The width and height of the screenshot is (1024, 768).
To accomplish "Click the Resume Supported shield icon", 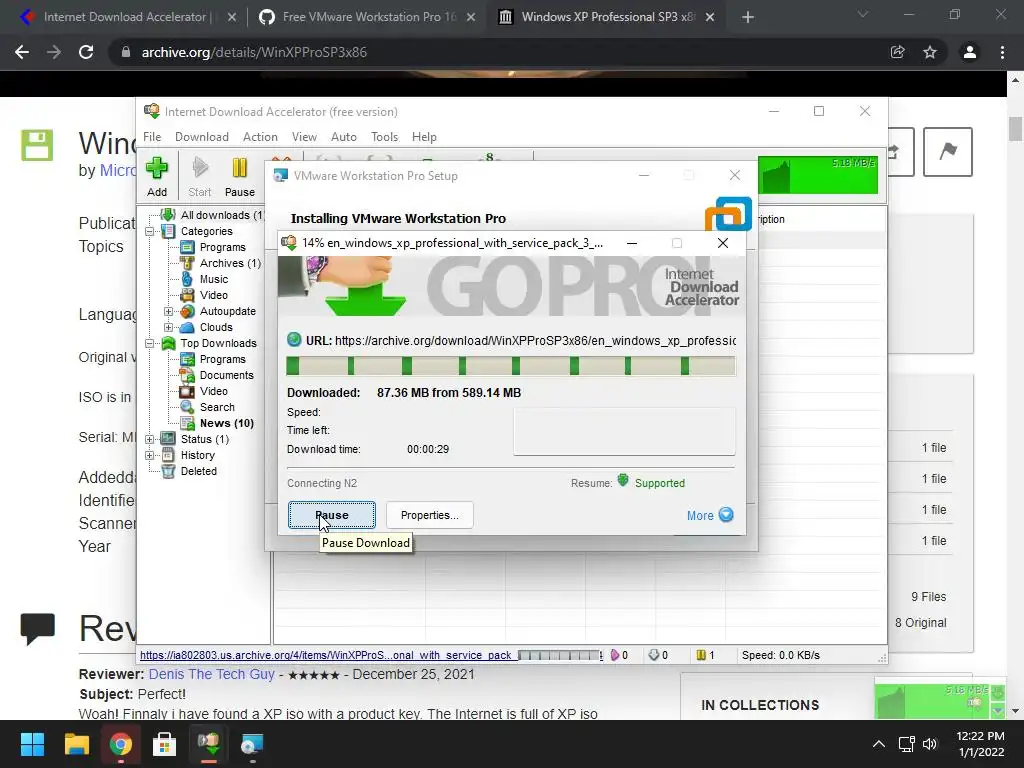I will click(623, 481).
